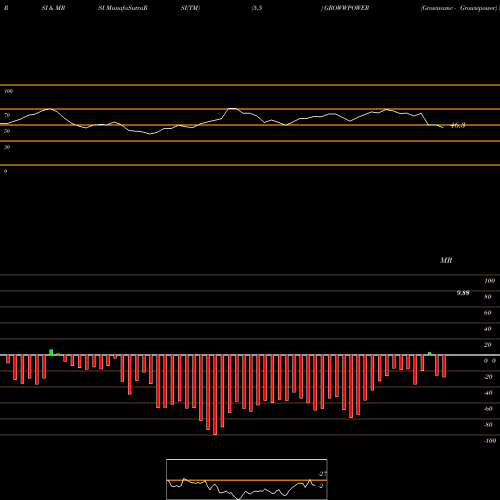500x500 pixels.
Task: Click the RSI axis label 70
Action: (x=7, y=115)
